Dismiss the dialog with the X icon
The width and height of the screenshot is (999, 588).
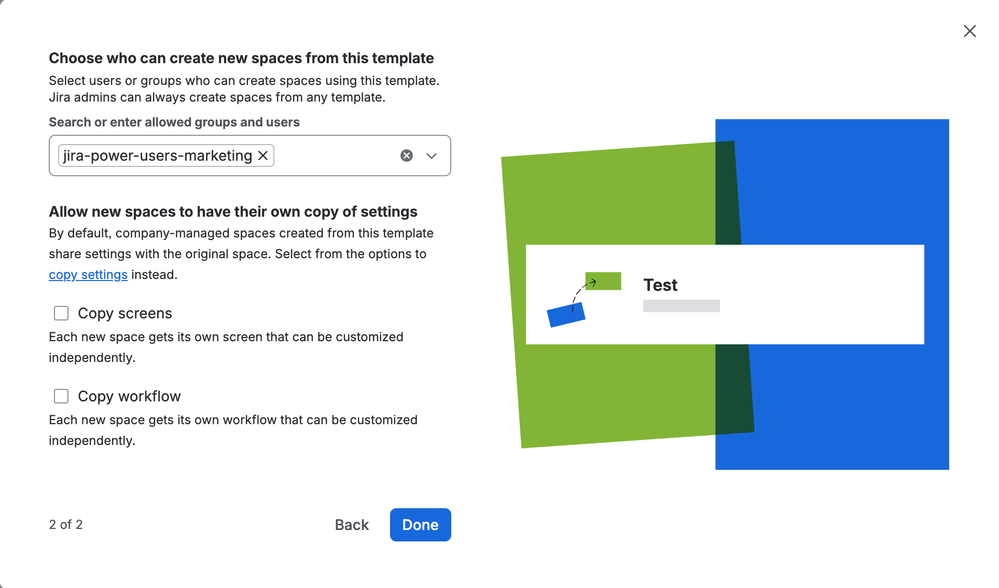(969, 31)
